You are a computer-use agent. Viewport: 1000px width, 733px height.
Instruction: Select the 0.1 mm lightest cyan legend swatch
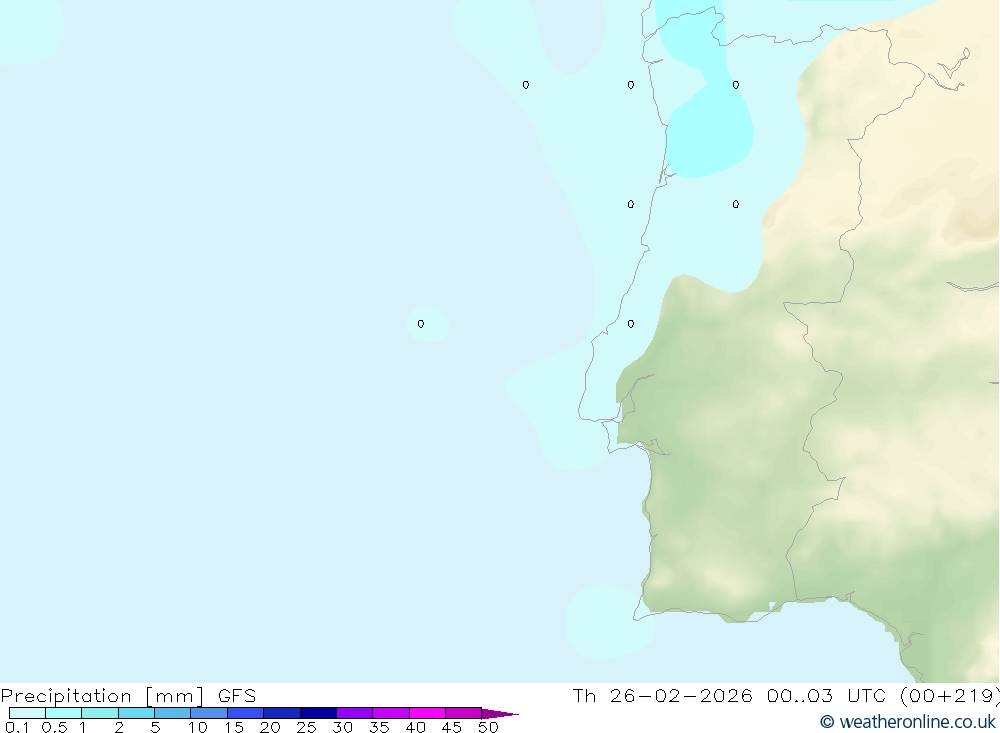[x=27, y=713]
